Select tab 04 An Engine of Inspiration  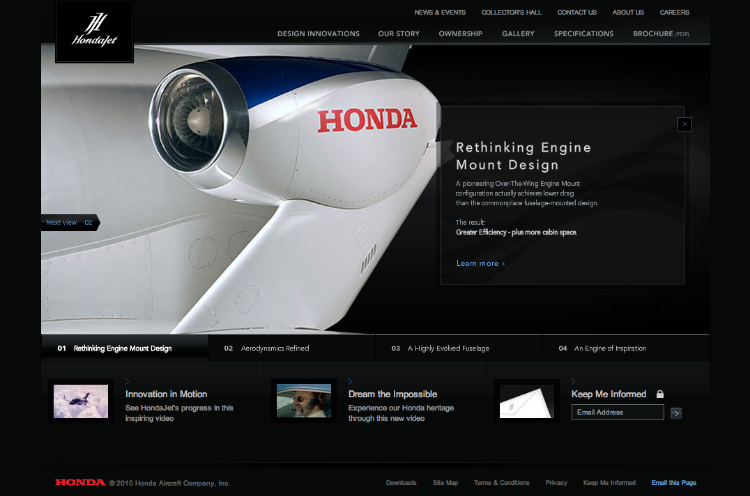click(x=626, y=348)
